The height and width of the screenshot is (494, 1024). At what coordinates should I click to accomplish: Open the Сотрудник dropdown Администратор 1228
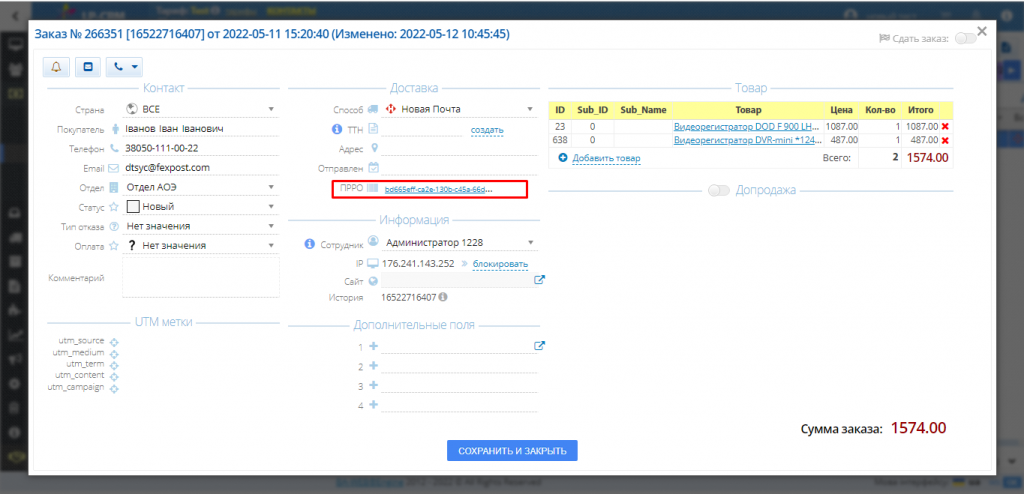[460, 242]
